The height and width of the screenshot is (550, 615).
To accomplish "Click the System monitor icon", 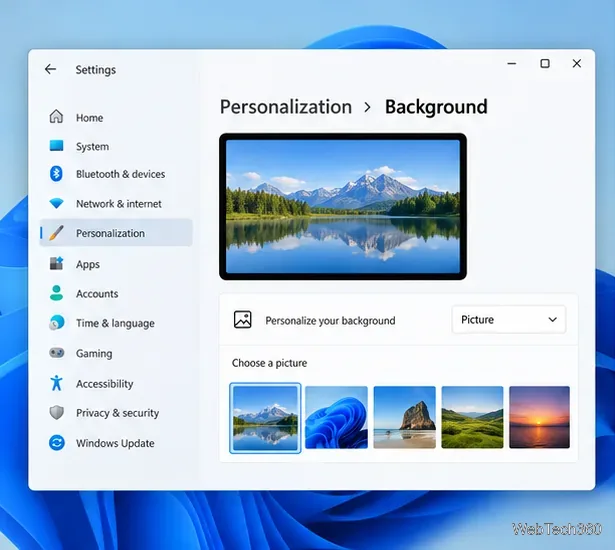I will [x=56, y=146].
